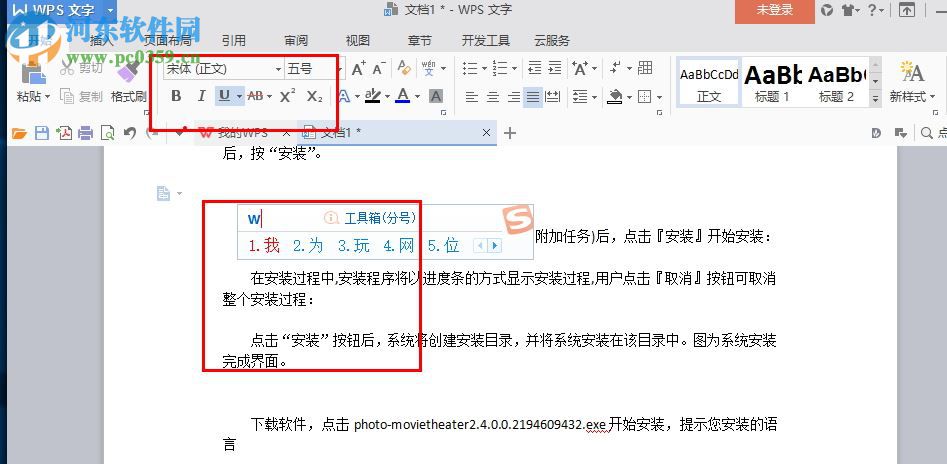This screenshot has width=947, height=464.
Task: Switch to the 审阅 tab
Action: coord(296,40)
